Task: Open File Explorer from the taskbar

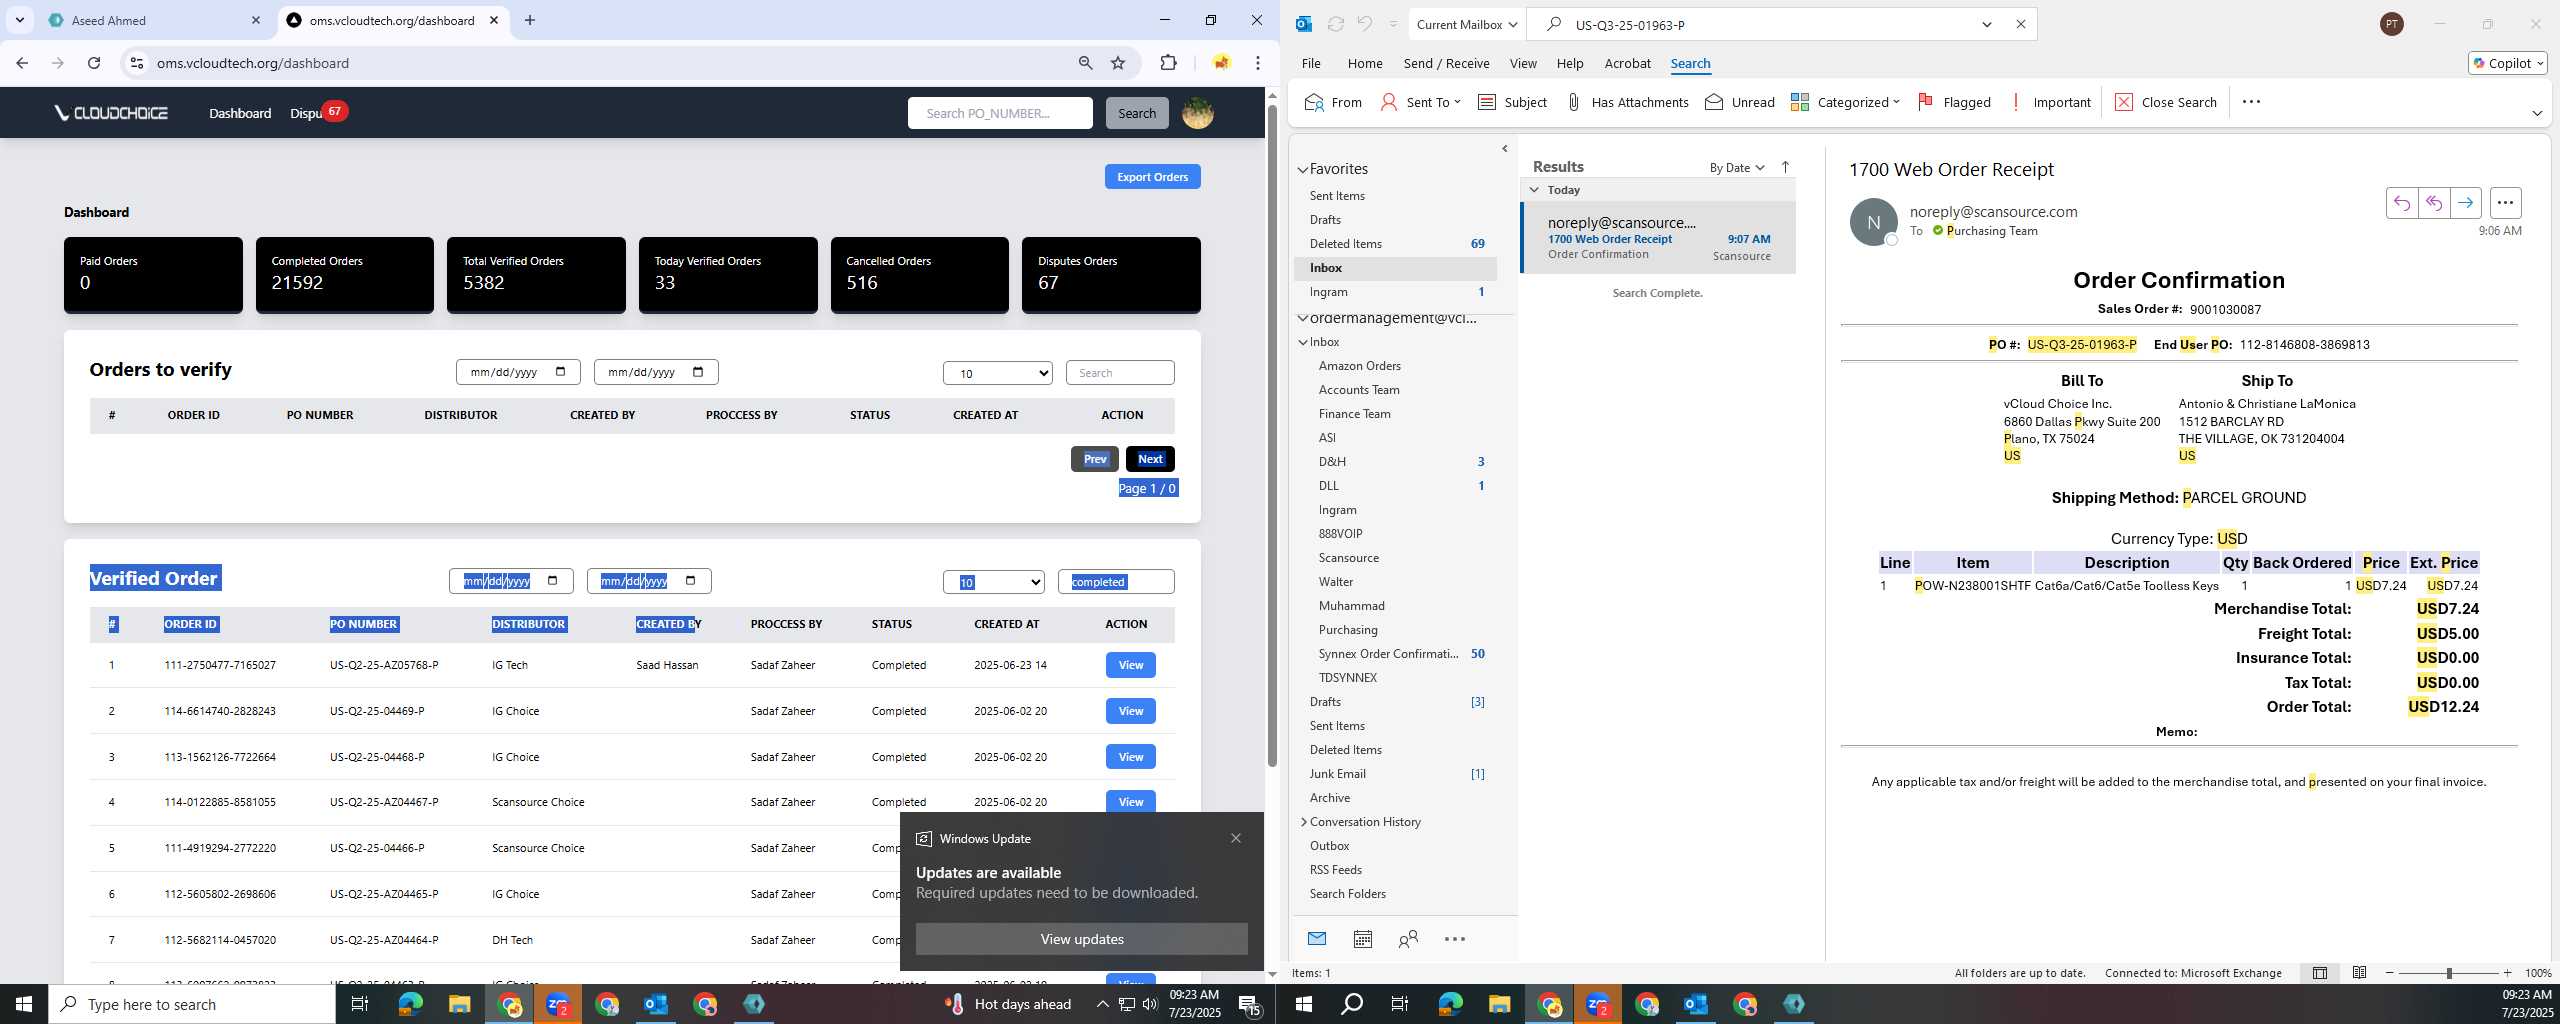Action: coord(459,1004)
